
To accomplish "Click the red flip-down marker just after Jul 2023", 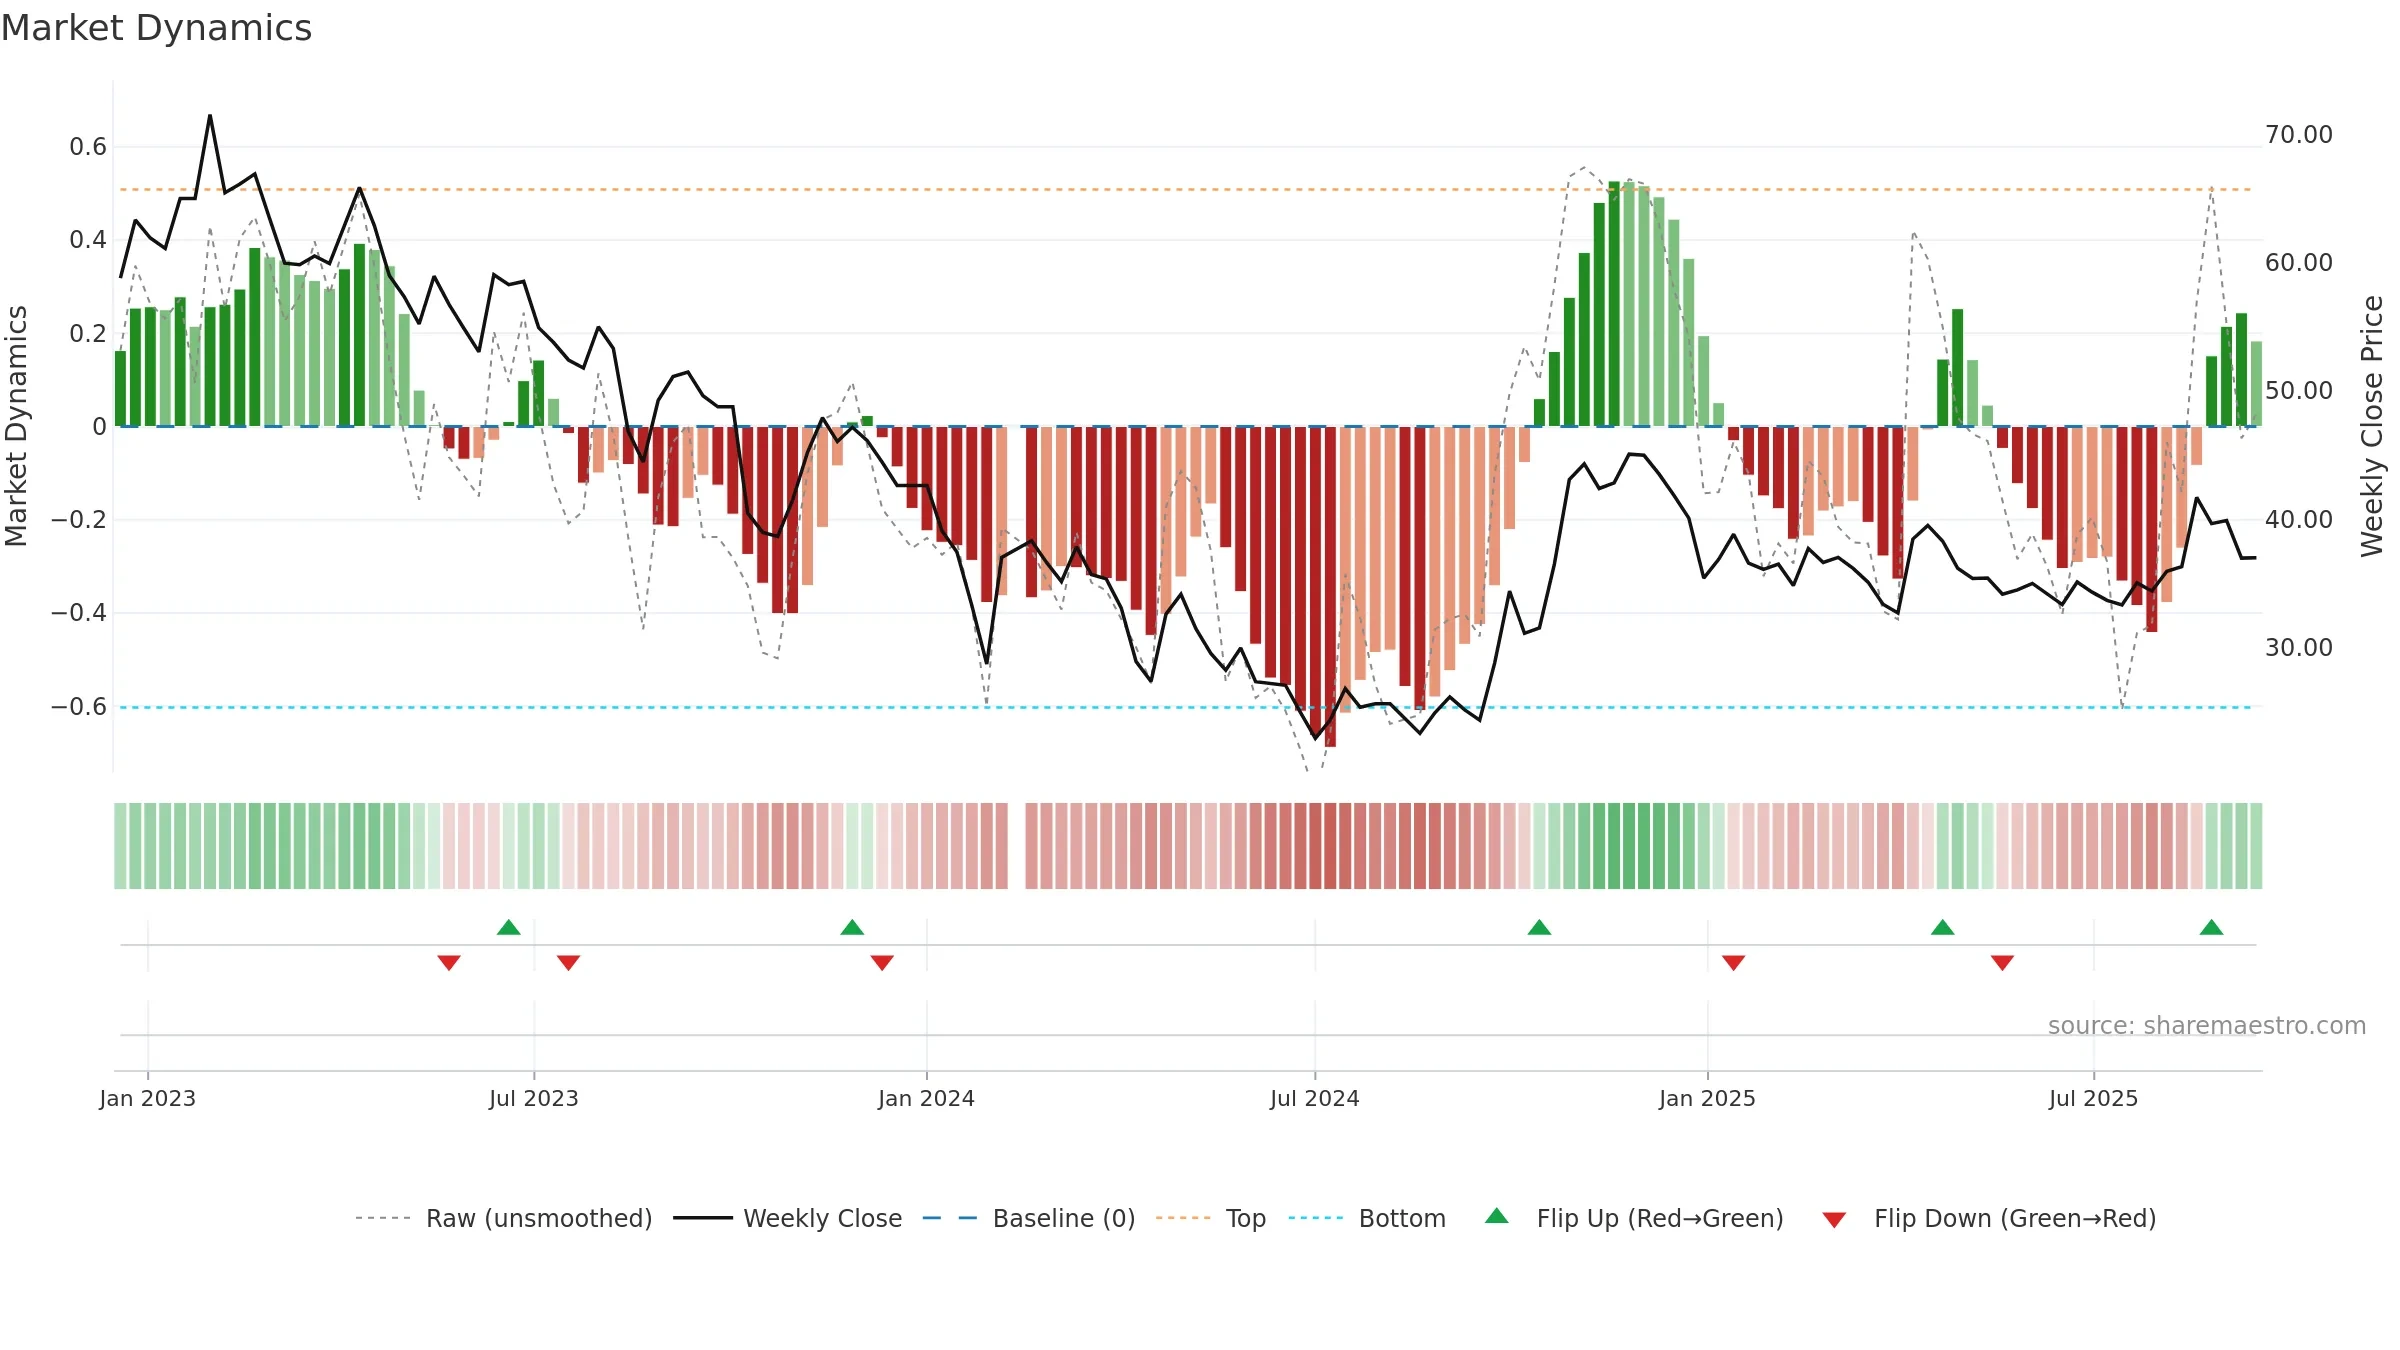I will point(568,962).
